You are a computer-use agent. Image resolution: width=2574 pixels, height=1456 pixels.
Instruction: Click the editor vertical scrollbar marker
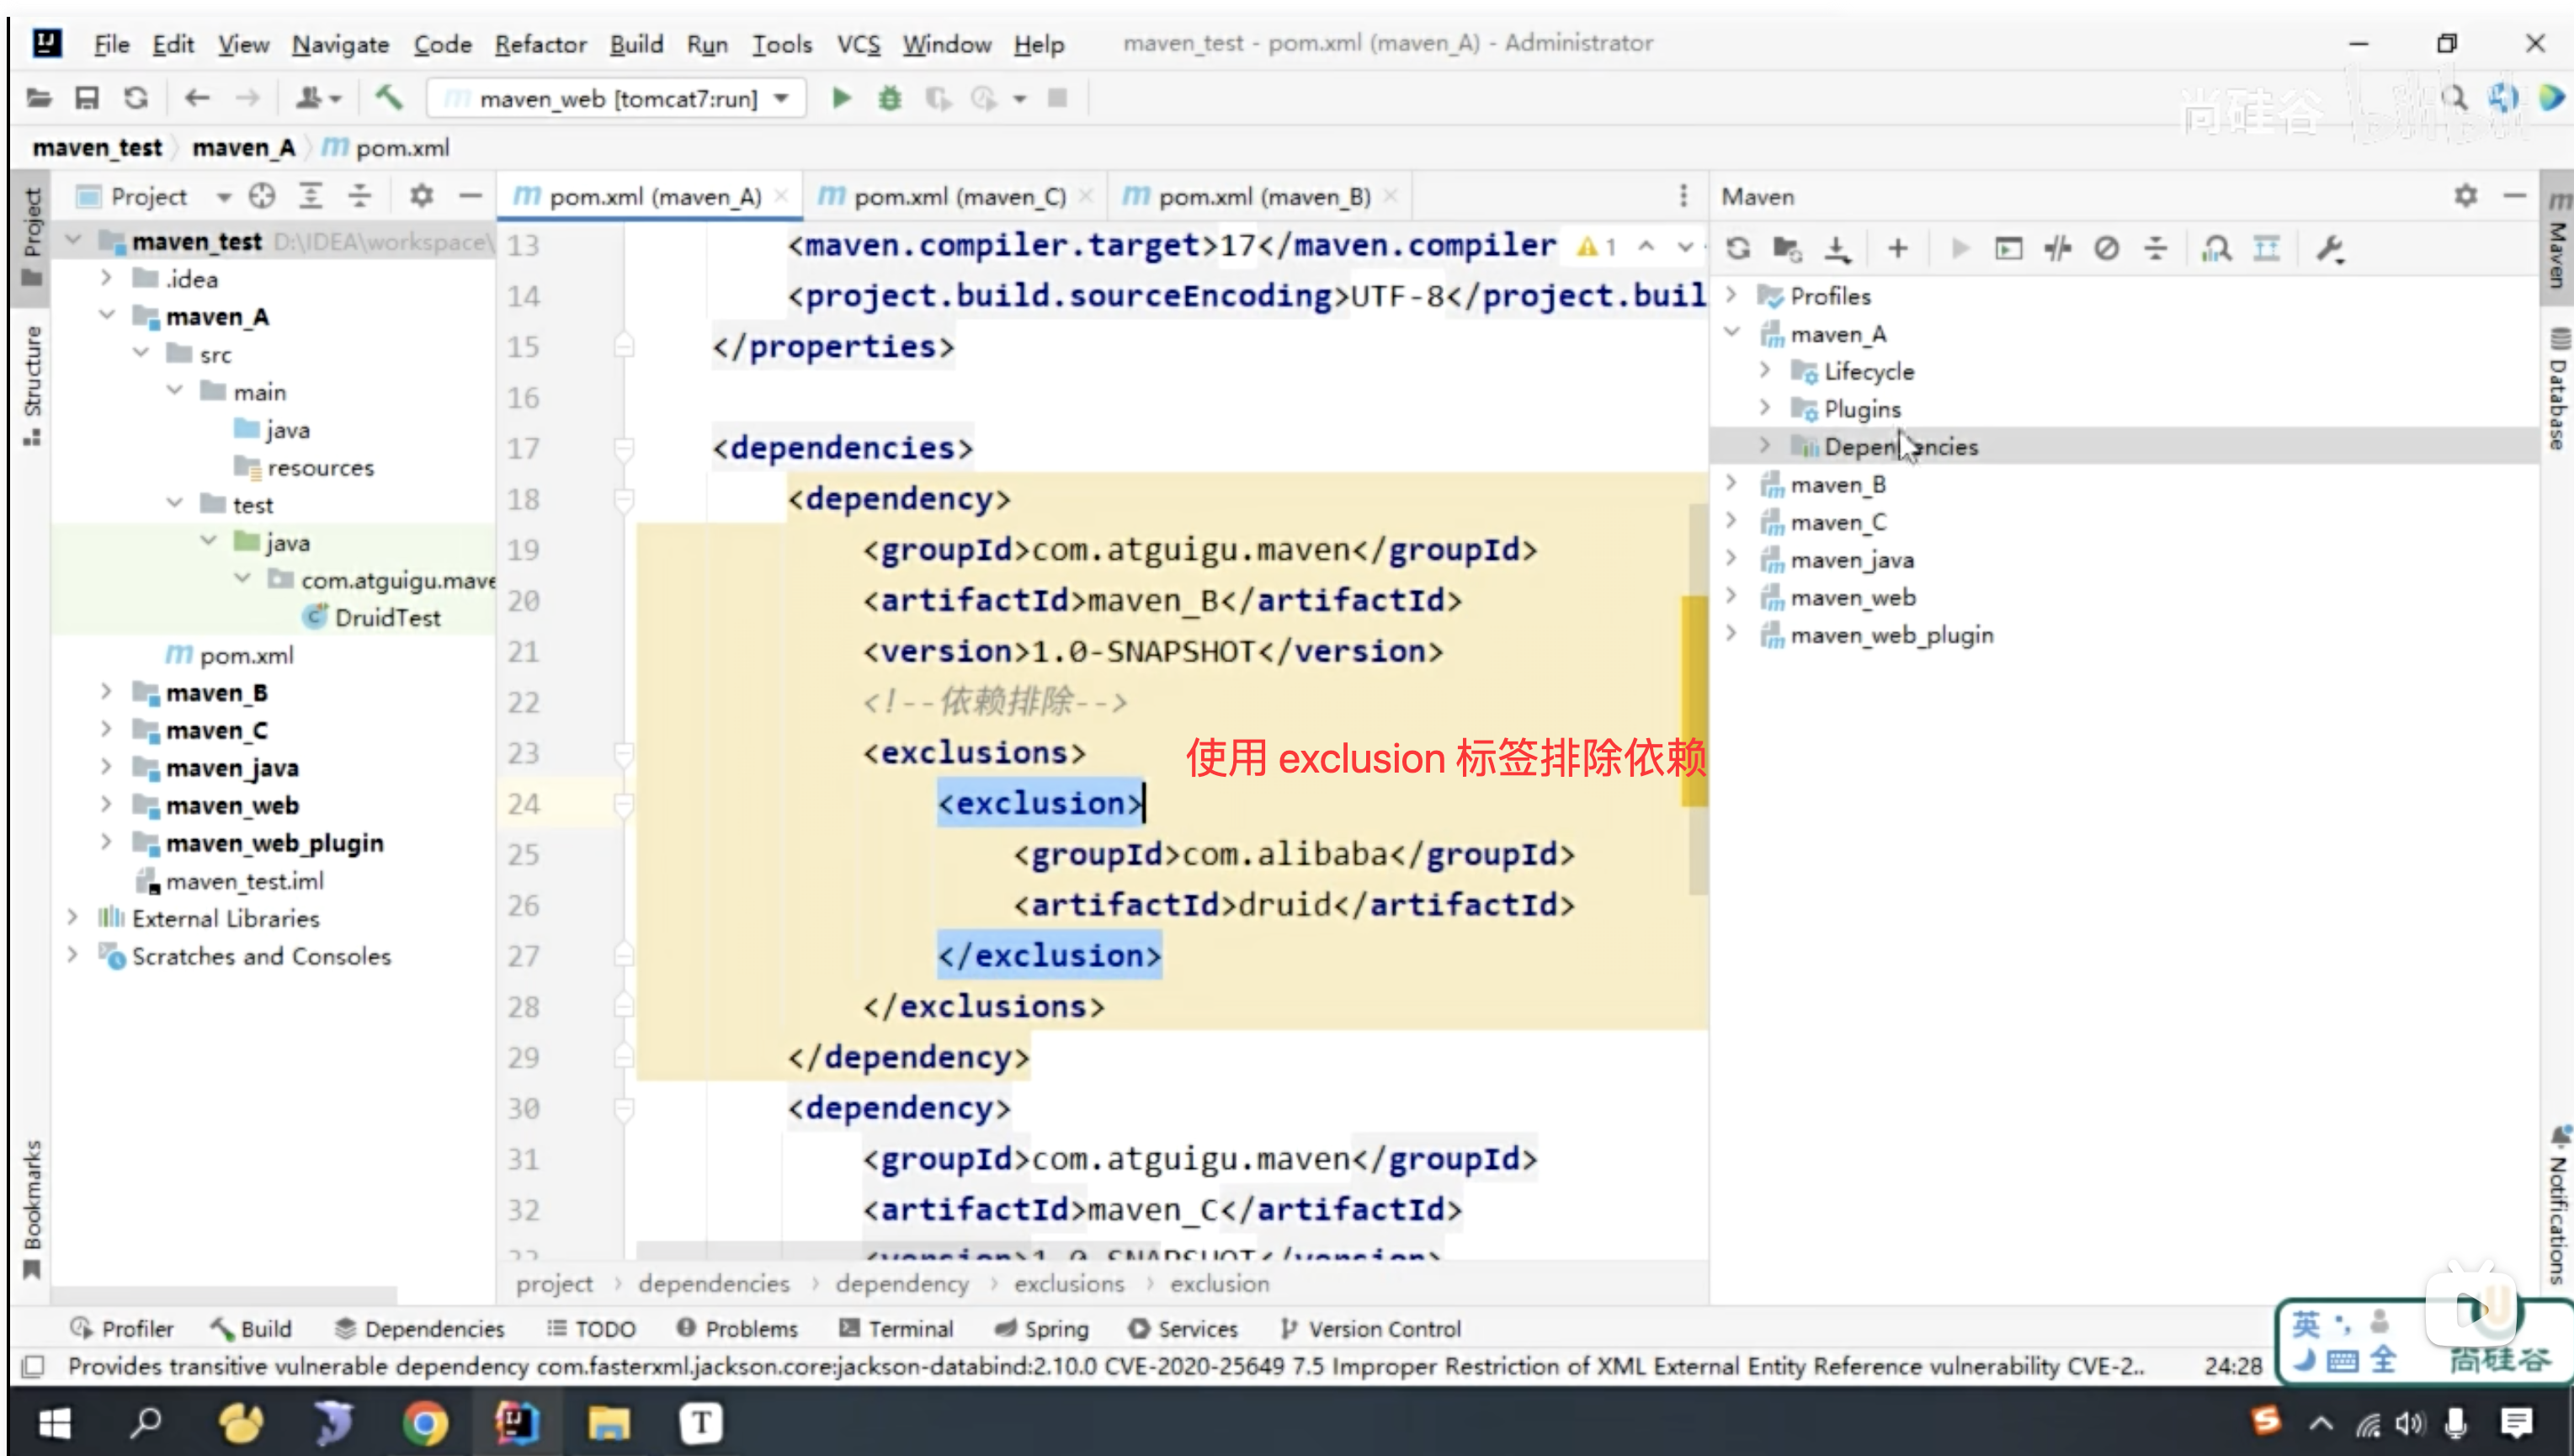[1694, 700]
